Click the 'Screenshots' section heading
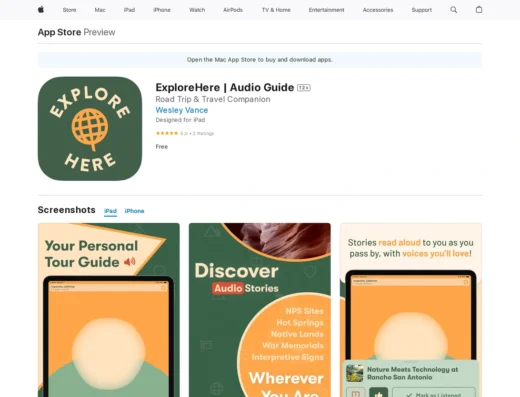Screen dimensions: 520x397 coord(66,210)
